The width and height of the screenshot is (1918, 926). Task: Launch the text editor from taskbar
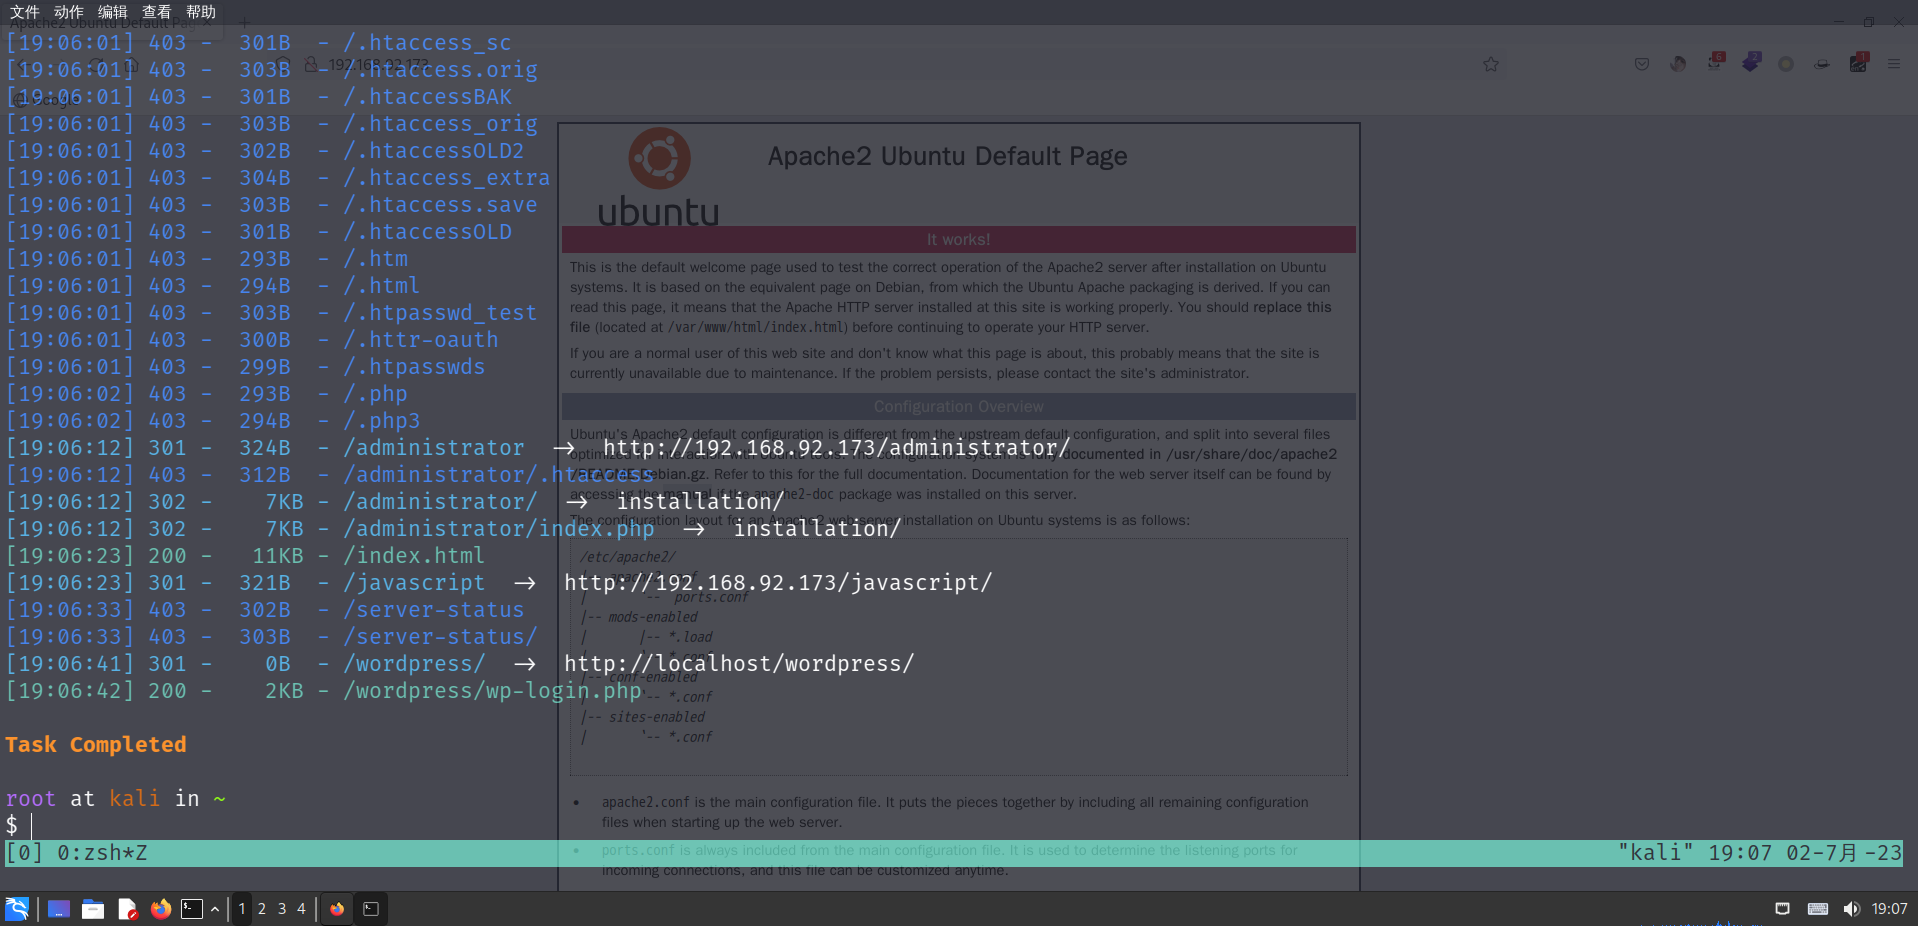pos(127,909)
